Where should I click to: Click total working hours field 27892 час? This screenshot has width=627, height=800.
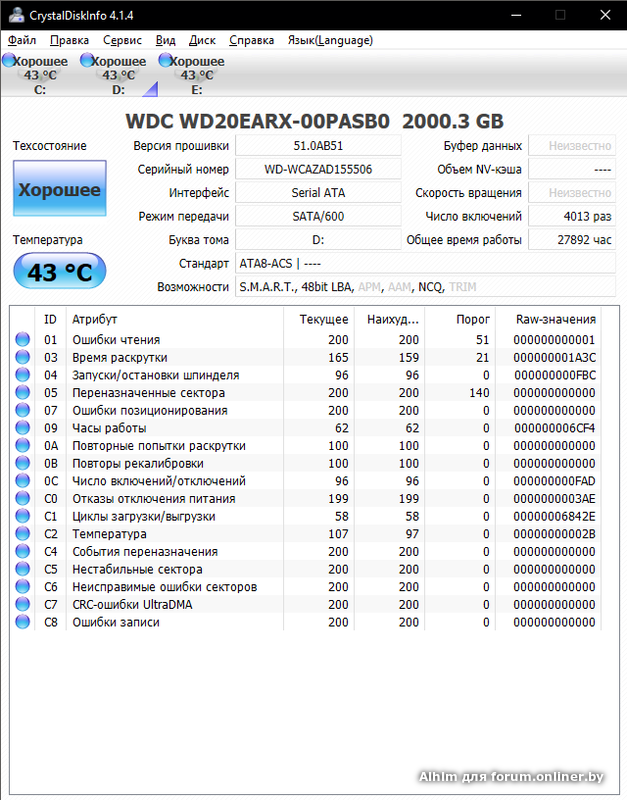(x=572, y=240)
